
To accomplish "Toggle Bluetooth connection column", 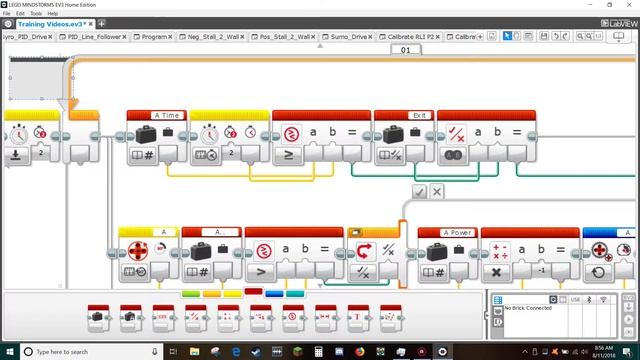I will [589, 300].
